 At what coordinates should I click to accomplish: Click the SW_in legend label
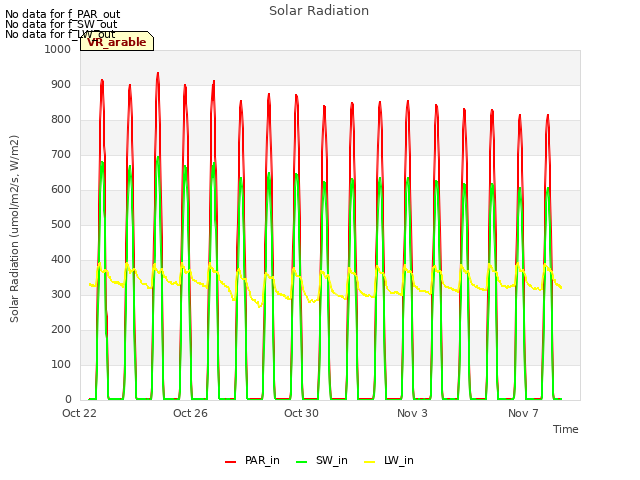click(331, 460)
